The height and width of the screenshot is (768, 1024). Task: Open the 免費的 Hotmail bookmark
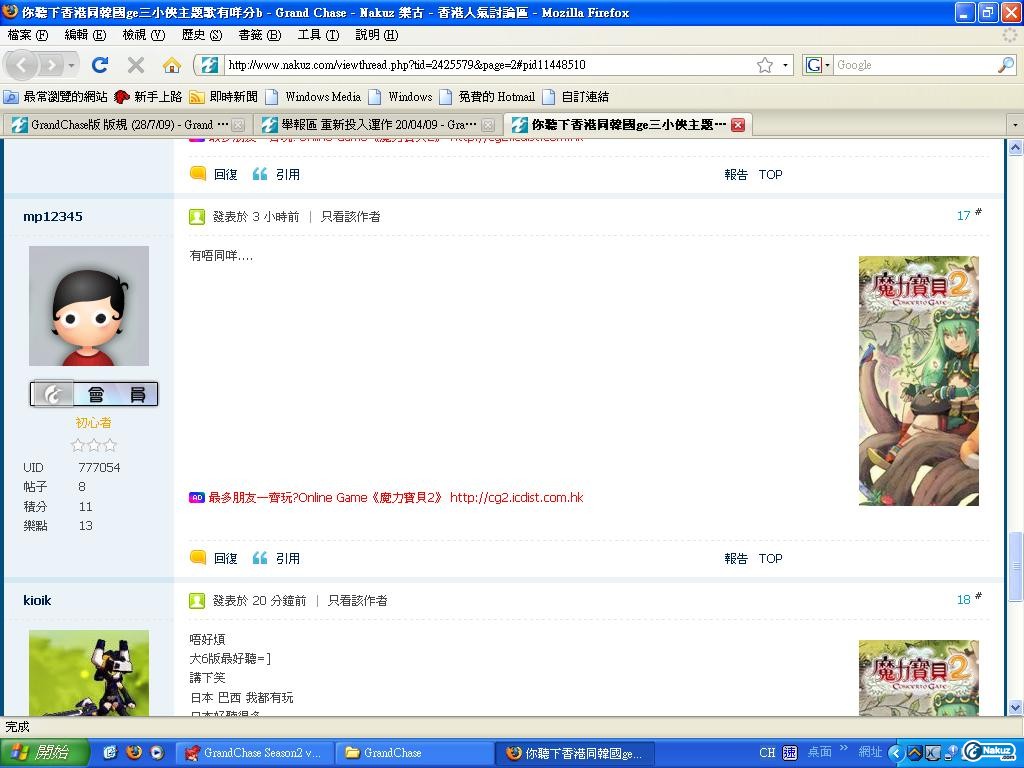tap(487, 97)
